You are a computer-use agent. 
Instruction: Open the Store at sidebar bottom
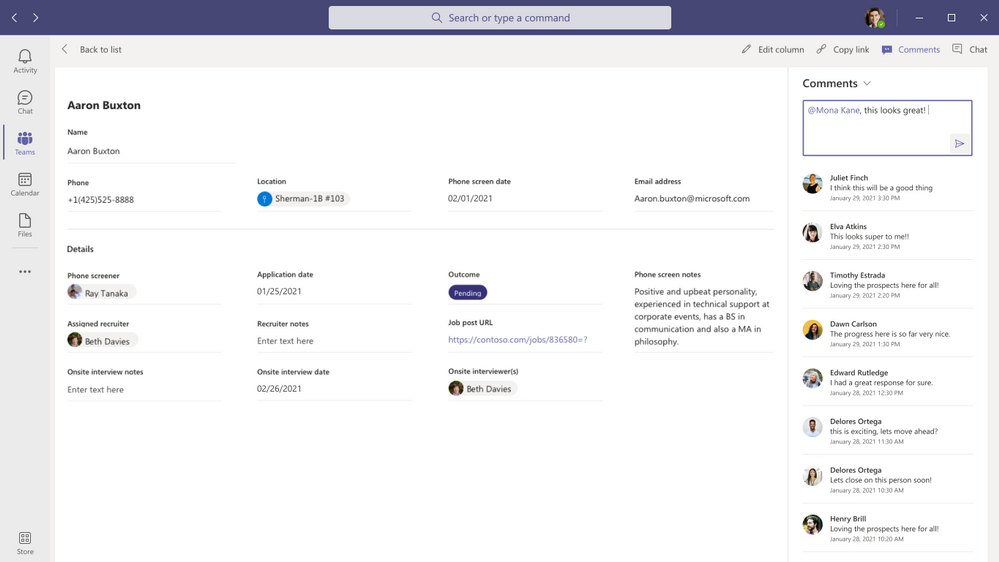[25, 543]
